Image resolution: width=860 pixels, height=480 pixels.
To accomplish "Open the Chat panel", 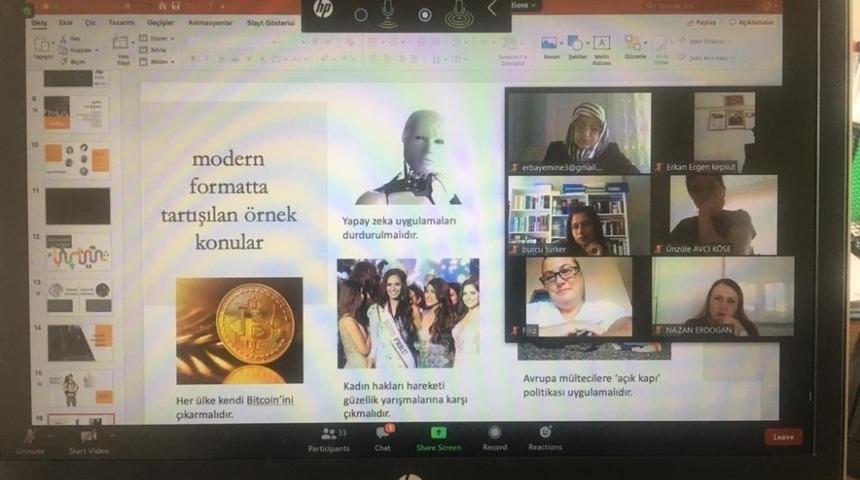I will [x=383, y=438].
